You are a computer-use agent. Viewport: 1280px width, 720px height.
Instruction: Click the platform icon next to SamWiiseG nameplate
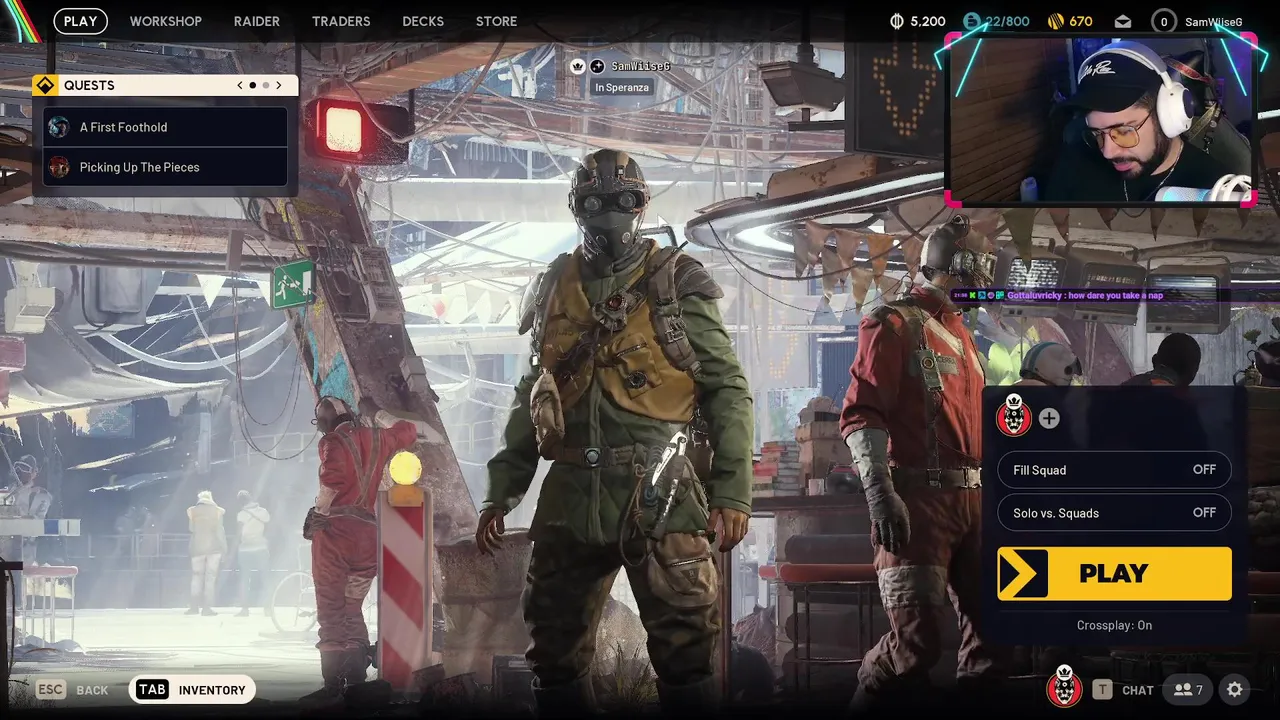click(597, 66)
